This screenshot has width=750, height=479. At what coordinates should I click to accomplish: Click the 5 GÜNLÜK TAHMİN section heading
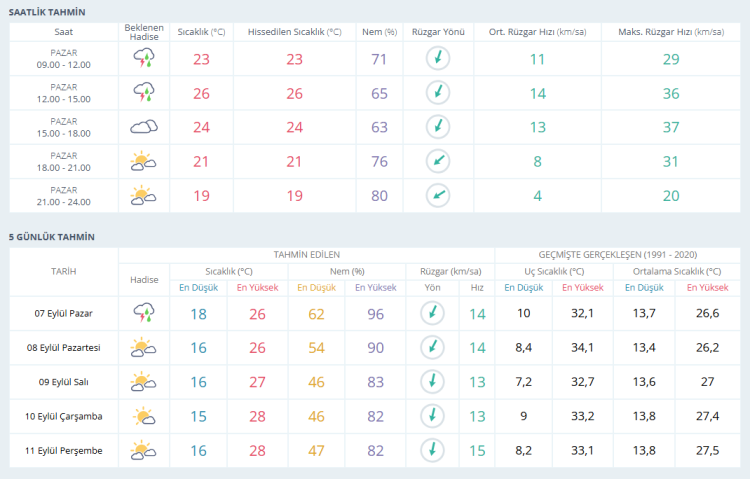(x=52, y=237)
